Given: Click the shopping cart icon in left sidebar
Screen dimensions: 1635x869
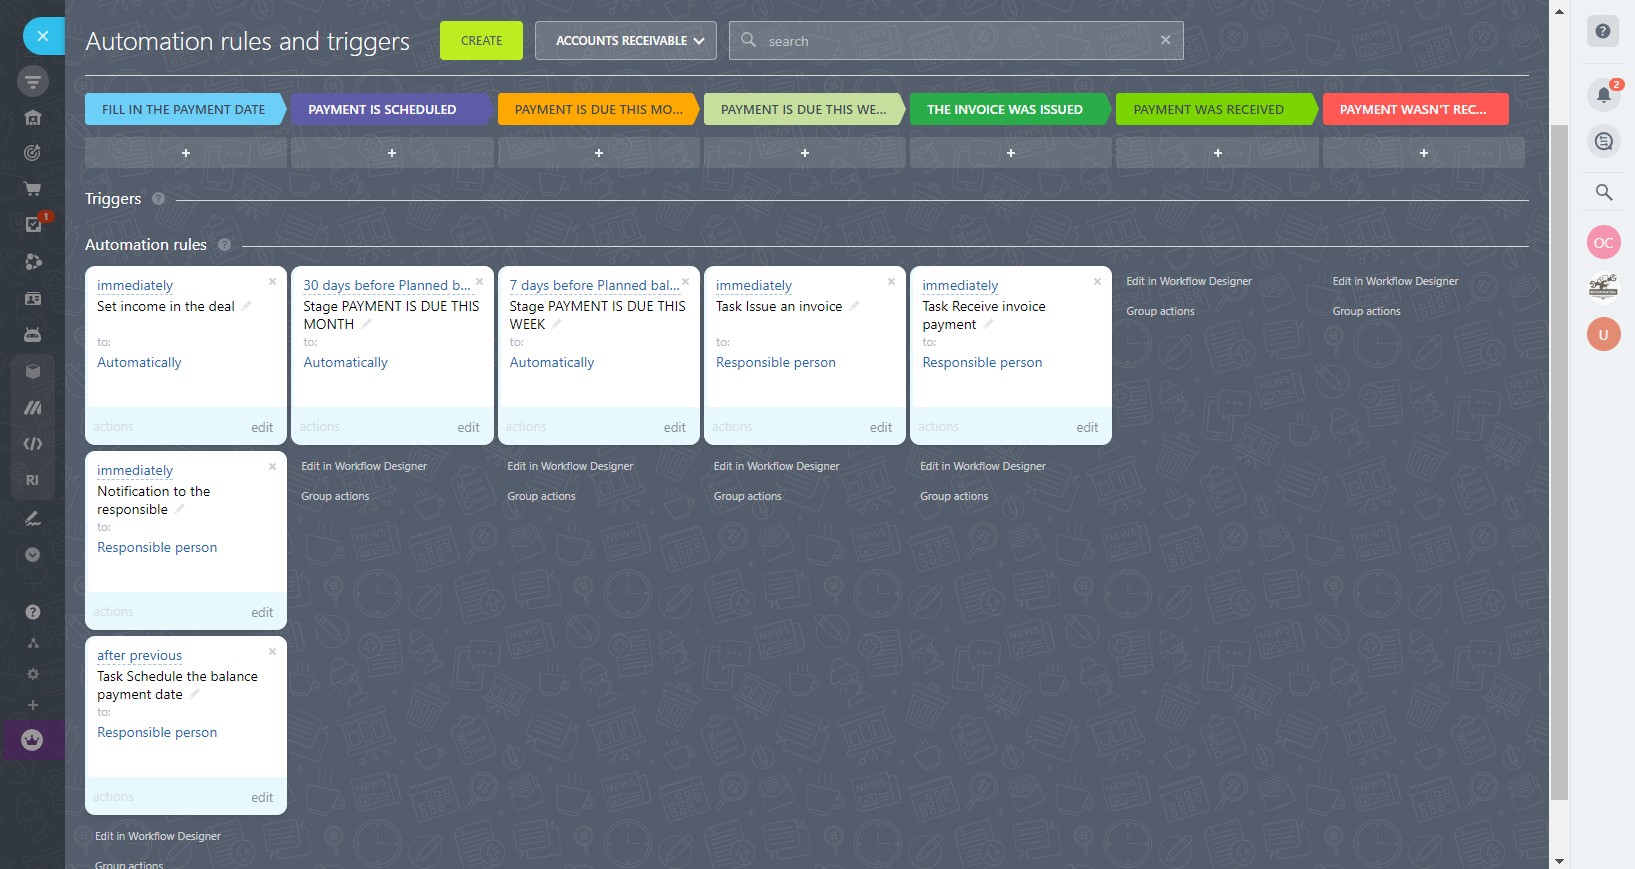Looking at the screenshot, I should (32, 189).
